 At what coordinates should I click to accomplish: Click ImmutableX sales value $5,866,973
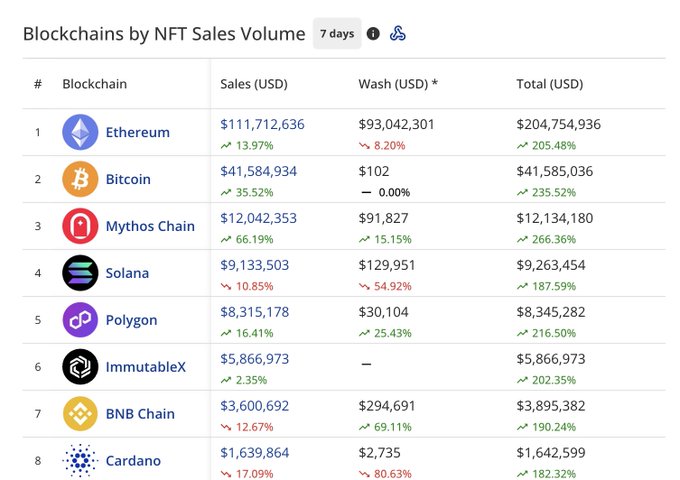pyautogui.click(x=255, y=359)
